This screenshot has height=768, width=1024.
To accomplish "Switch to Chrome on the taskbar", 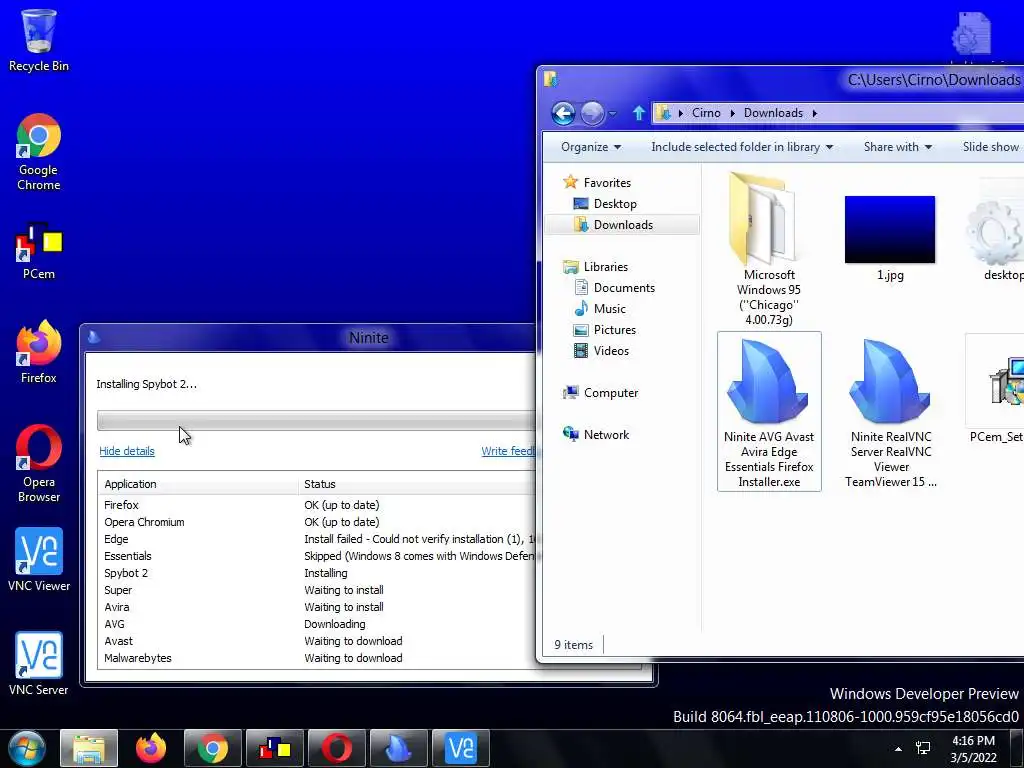I will pyautogui.click(x=213, y=748).
